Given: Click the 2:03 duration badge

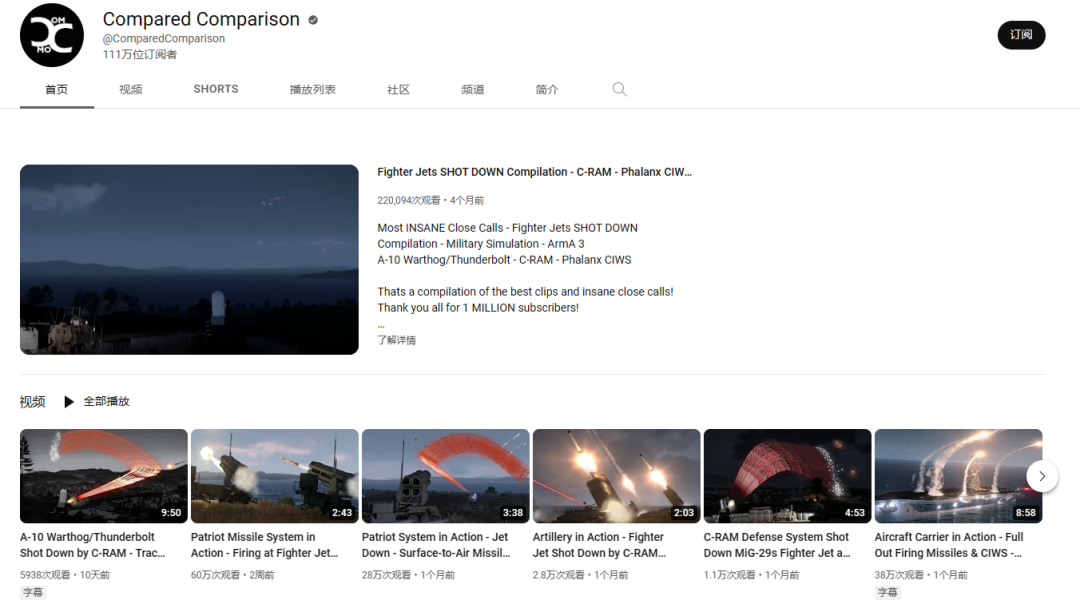Looking at the screenshot, I should (684, 513).
